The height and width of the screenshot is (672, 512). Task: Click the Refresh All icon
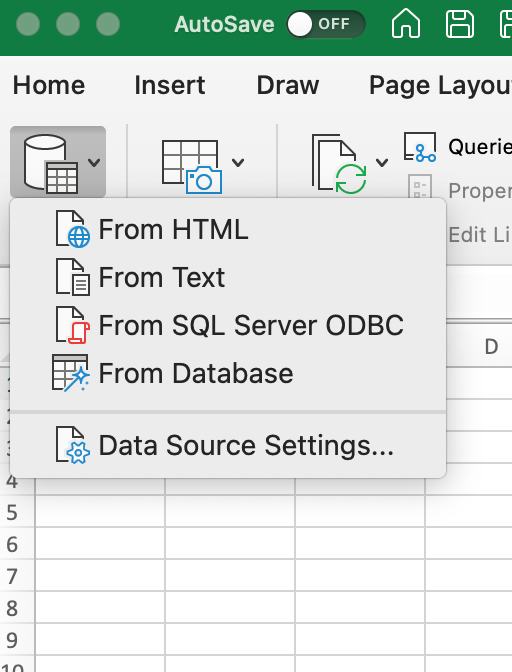(x=339, y=164)
